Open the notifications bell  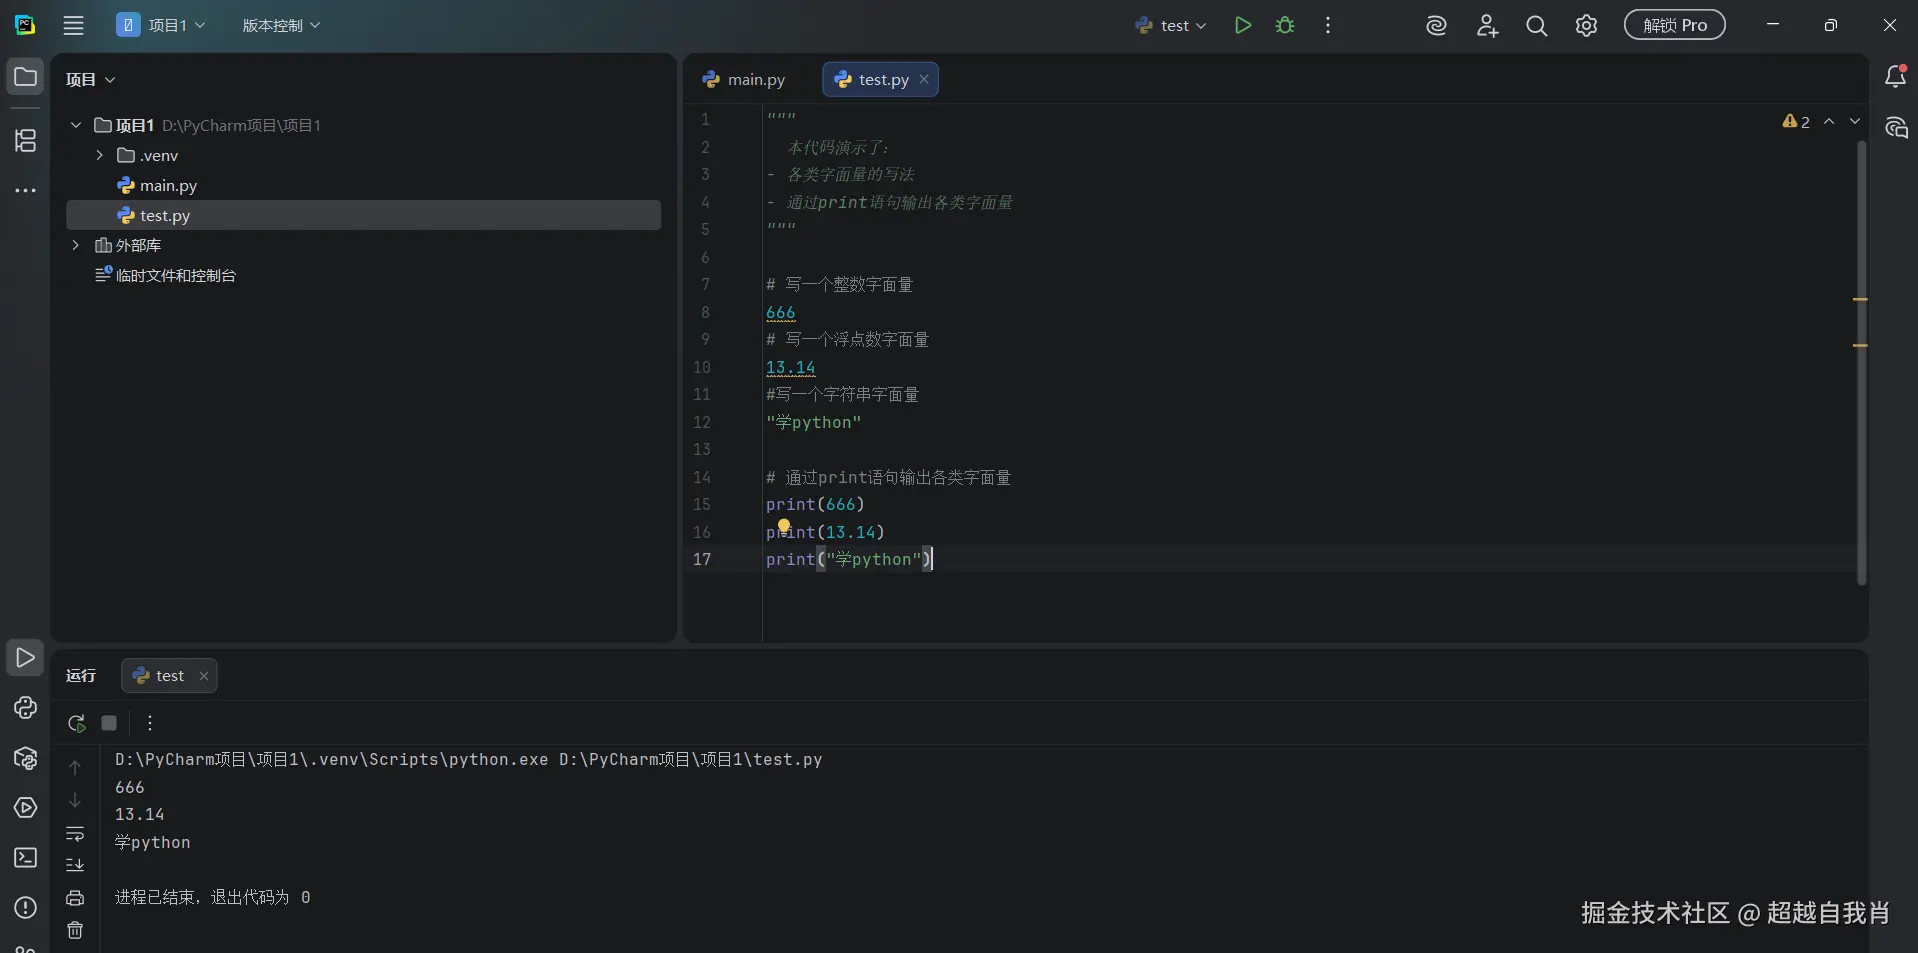coord(1895,77)
